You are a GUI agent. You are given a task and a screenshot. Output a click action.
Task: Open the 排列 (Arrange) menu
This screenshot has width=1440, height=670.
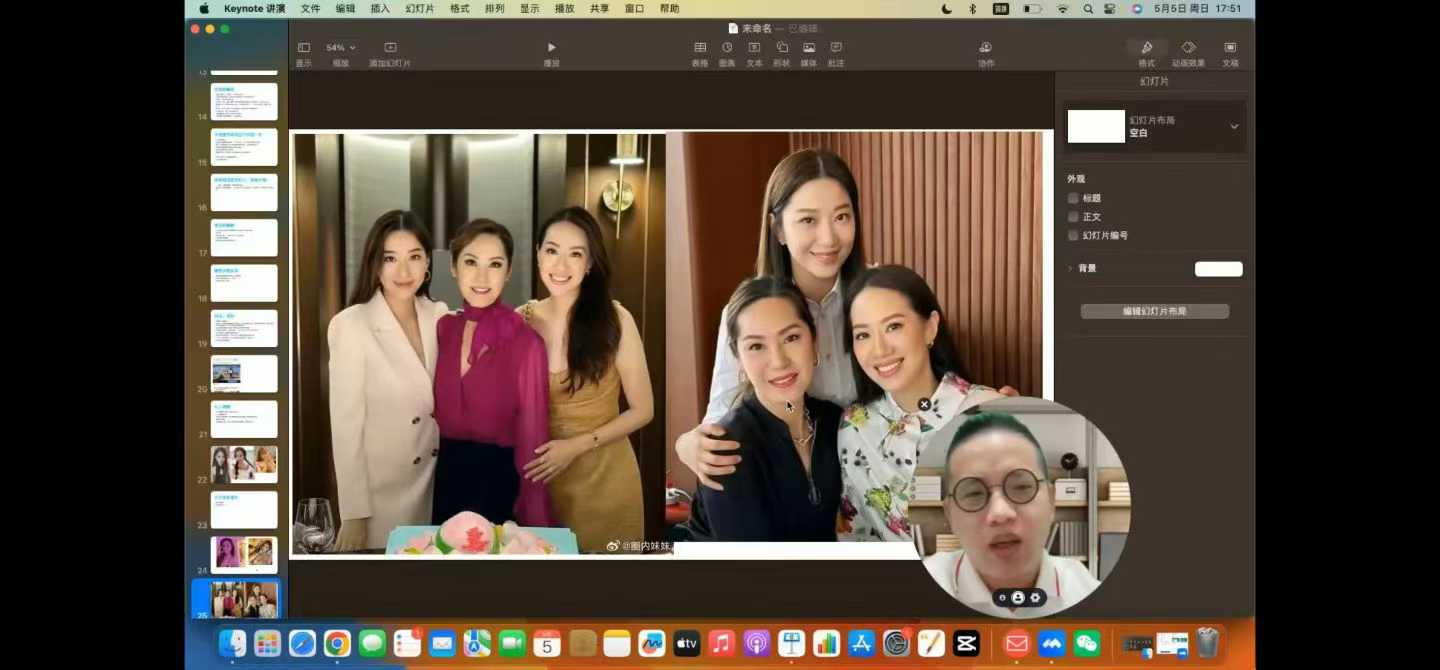[x=494, y=9]
